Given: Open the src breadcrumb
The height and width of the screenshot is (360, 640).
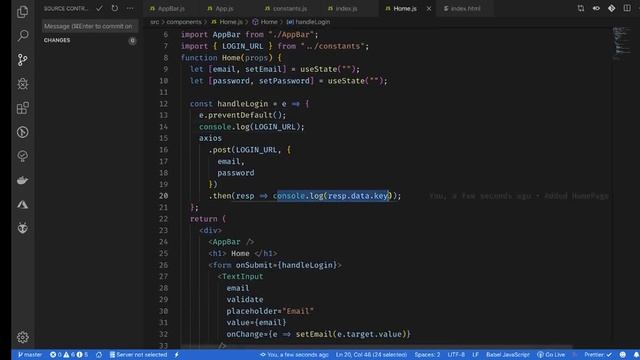Looking at the screenshot, I should pyautogui.click(x=154, y=22).
